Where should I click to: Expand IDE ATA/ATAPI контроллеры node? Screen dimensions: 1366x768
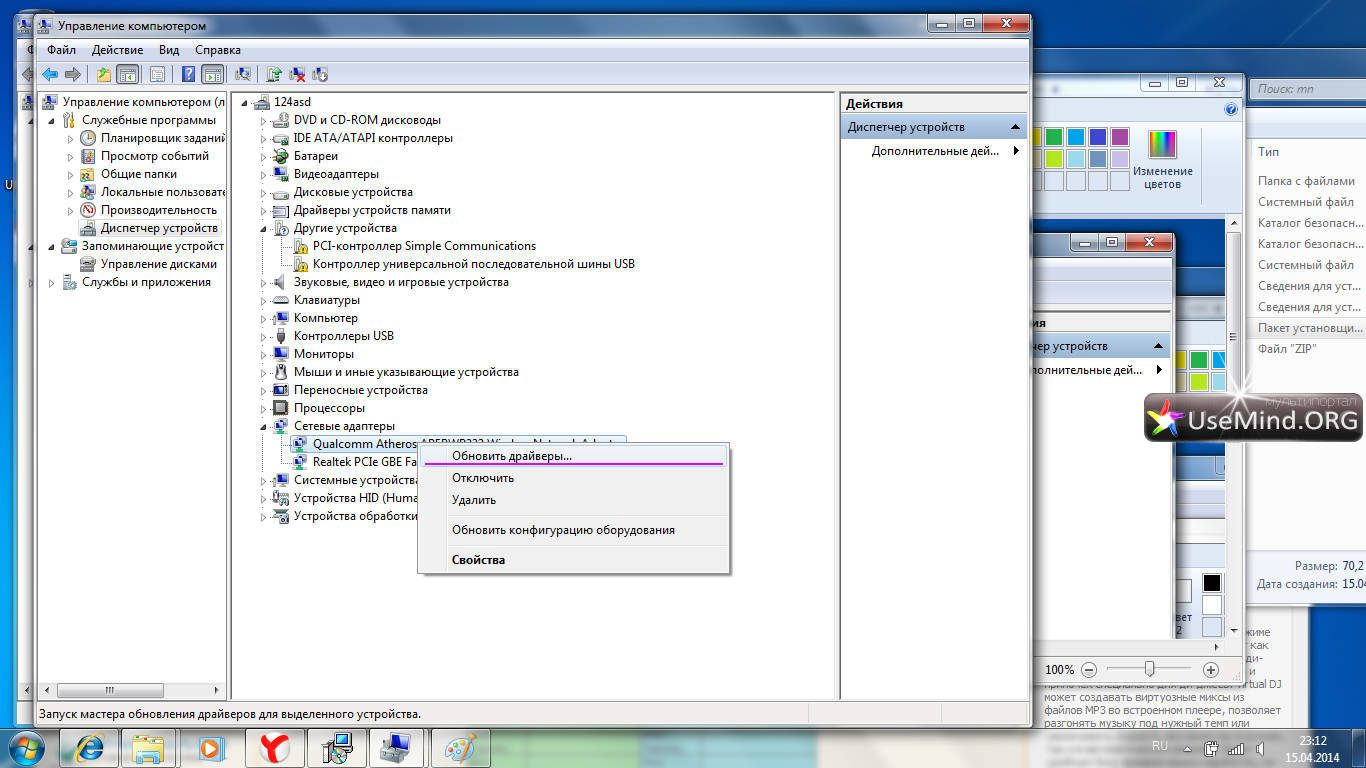[265, 138]
